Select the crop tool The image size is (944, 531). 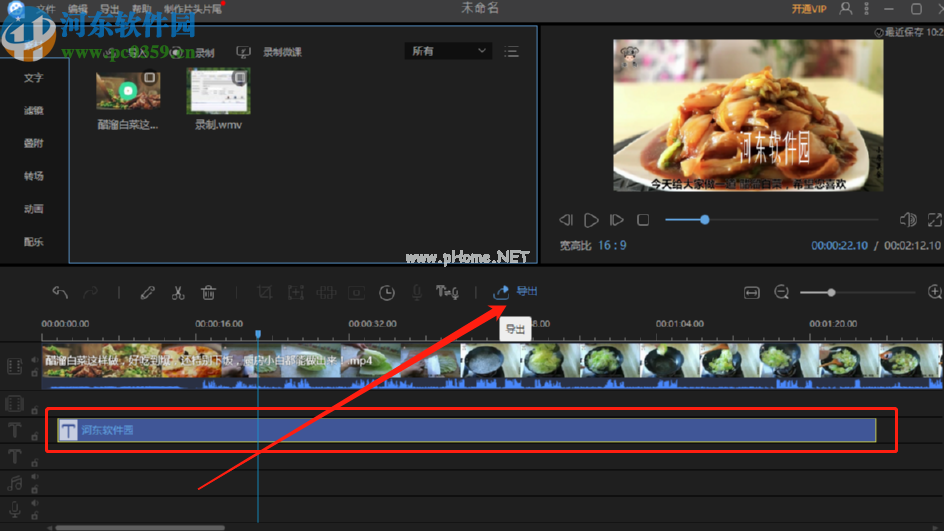tap(264, 293)
